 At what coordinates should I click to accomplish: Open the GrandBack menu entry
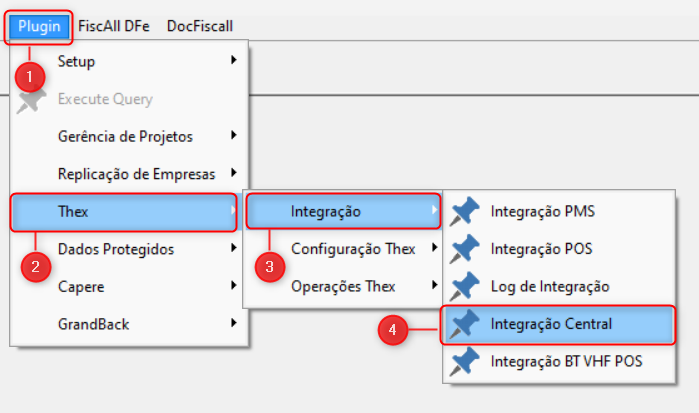click(x=93, y=324)
